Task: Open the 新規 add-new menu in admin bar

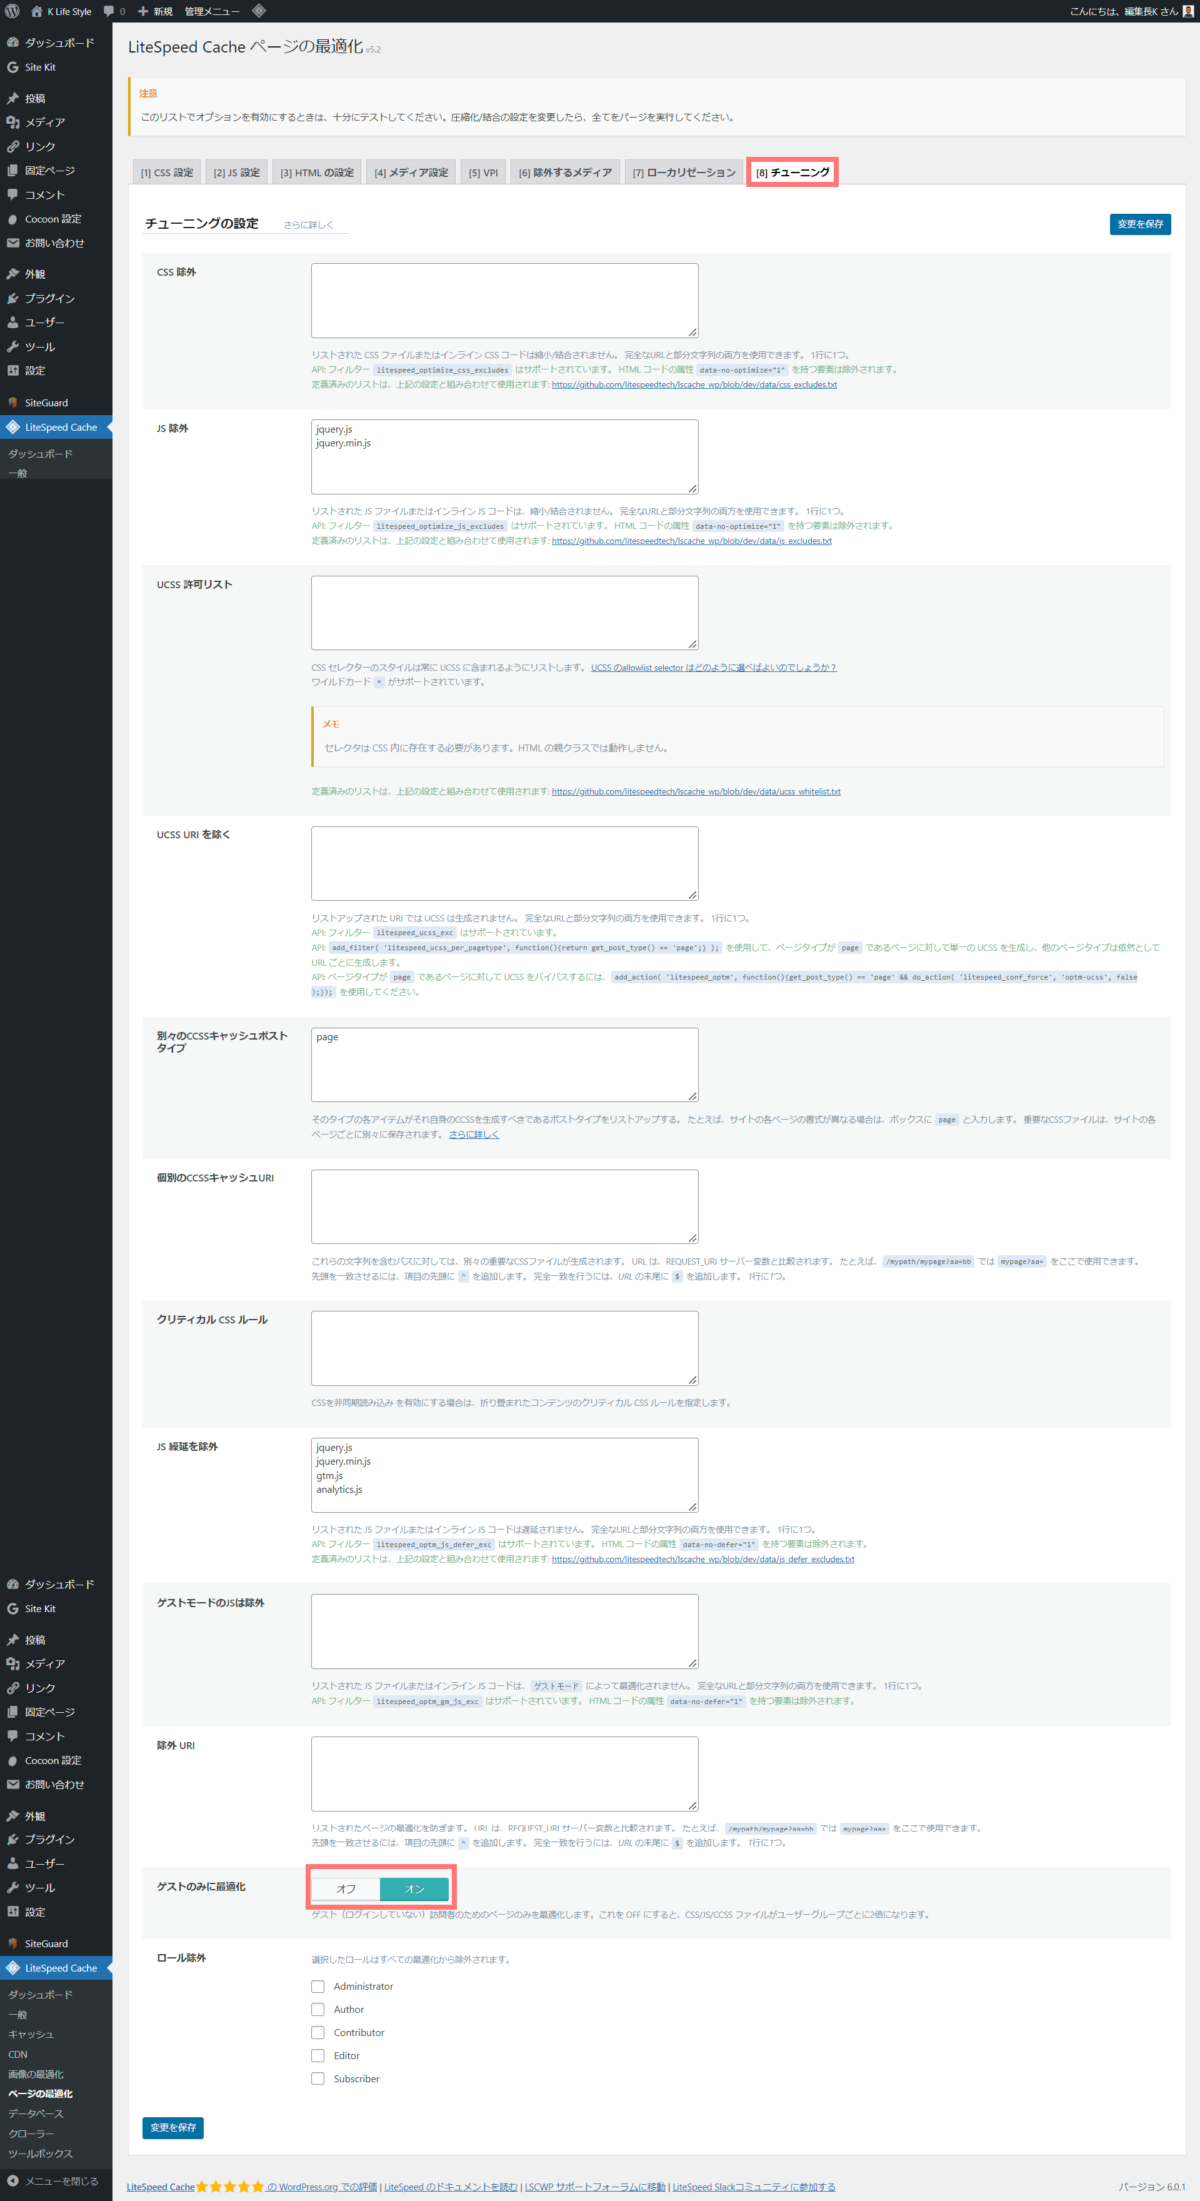Action: (155, 11)
